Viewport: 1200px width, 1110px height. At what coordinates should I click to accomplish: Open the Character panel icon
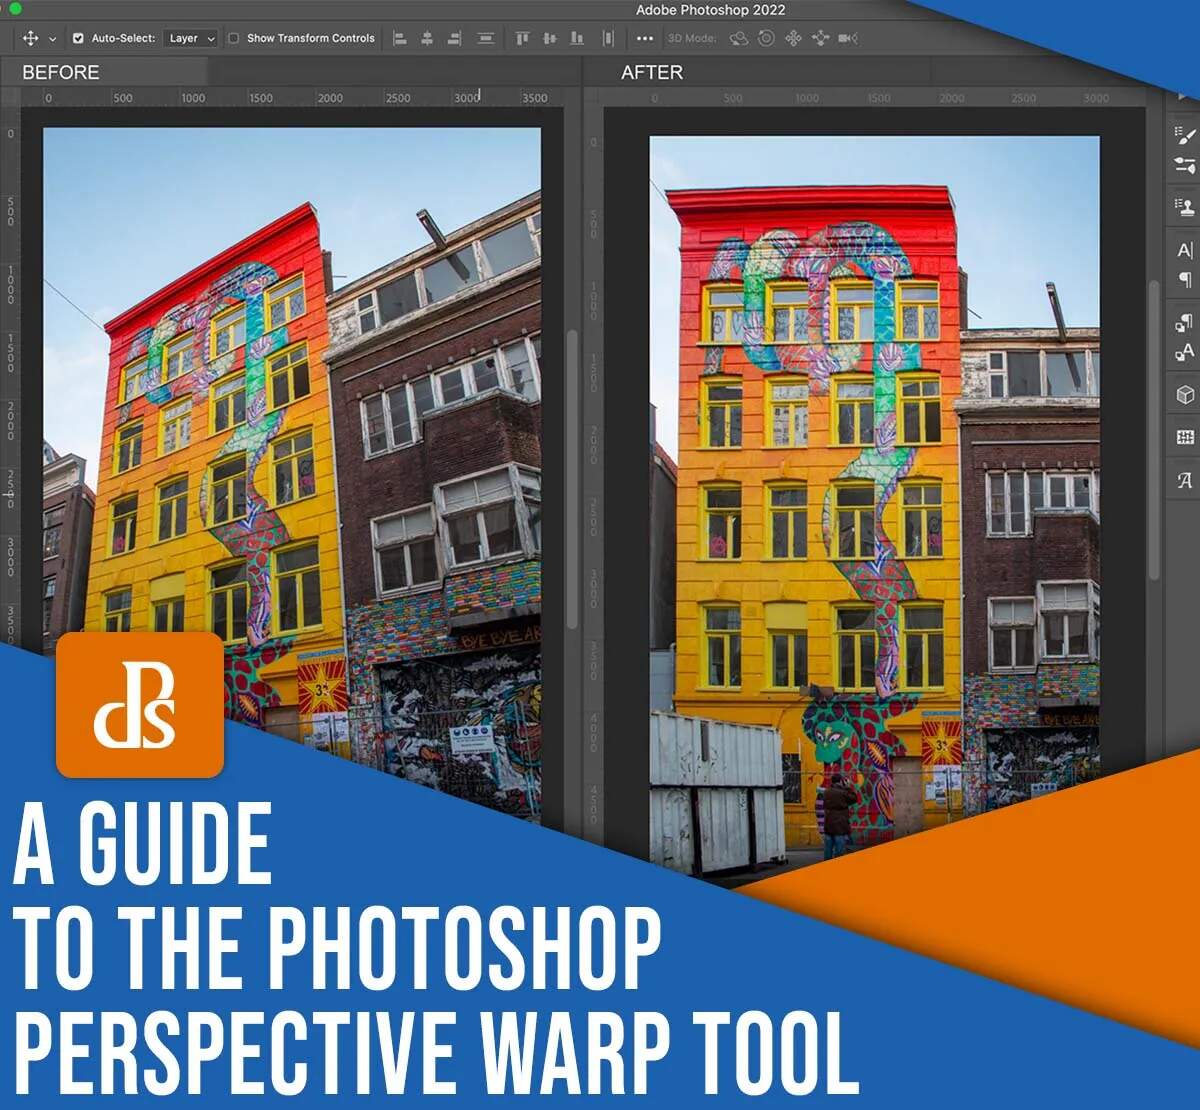tap(1185, 250)
